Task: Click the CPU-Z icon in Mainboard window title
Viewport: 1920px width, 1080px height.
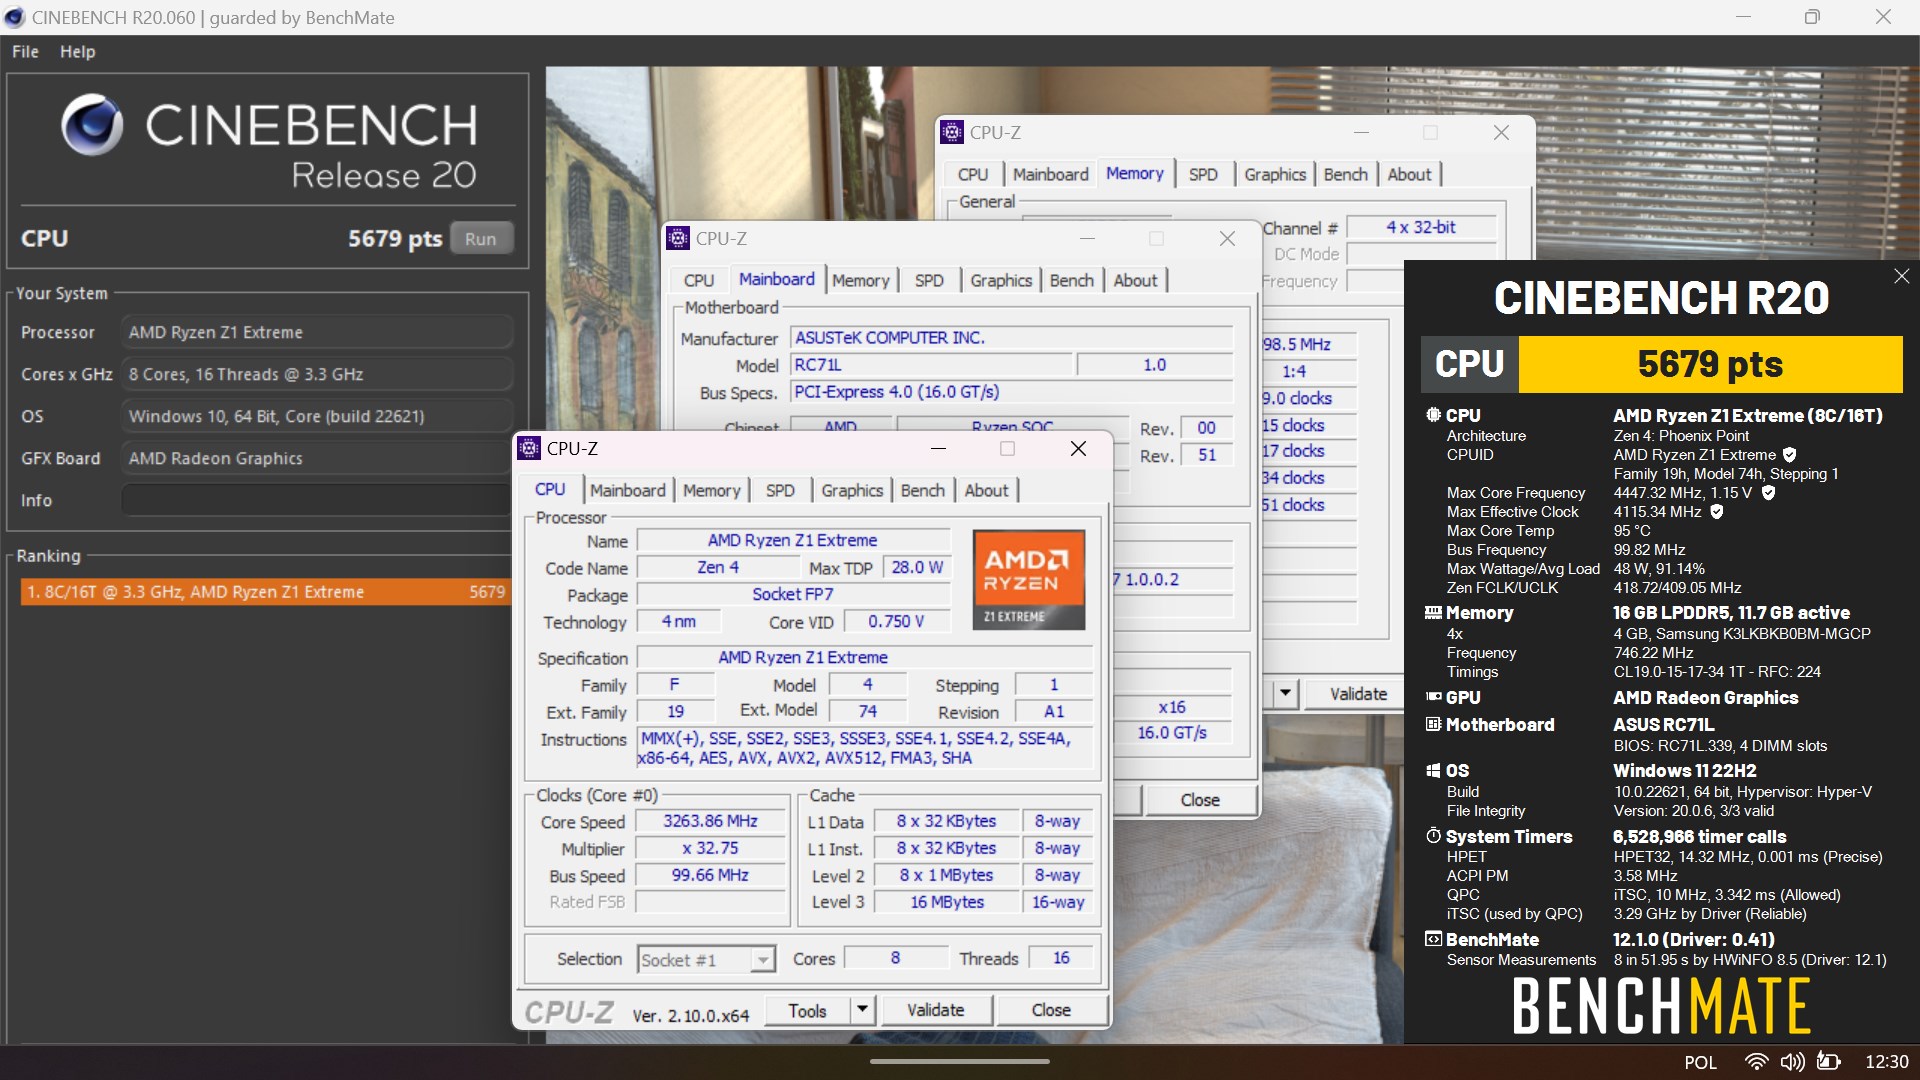Action: (x=678, y=238)
